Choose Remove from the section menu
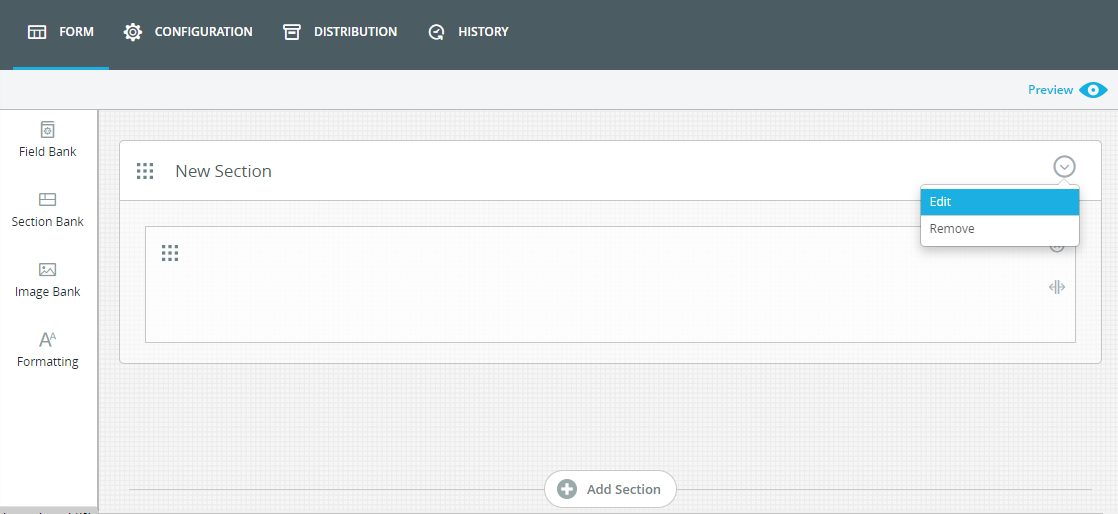 pos(1000,229)
